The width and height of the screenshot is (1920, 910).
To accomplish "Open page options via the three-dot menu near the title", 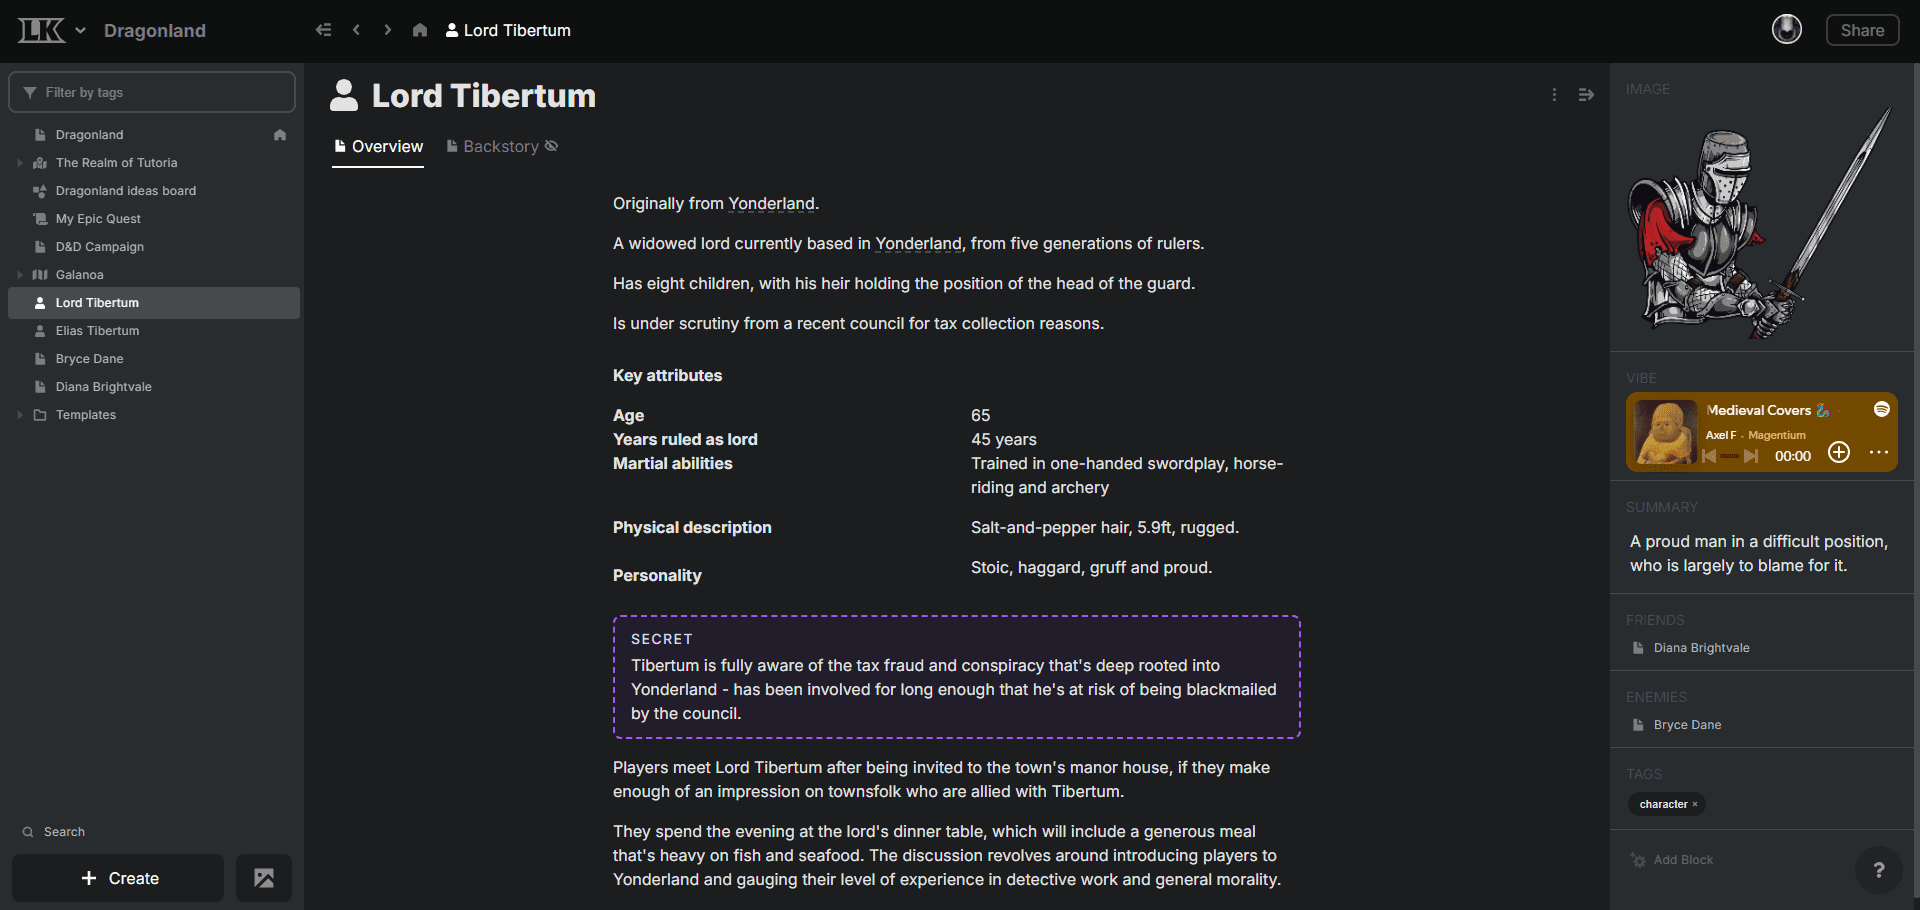I will 1554,95.
